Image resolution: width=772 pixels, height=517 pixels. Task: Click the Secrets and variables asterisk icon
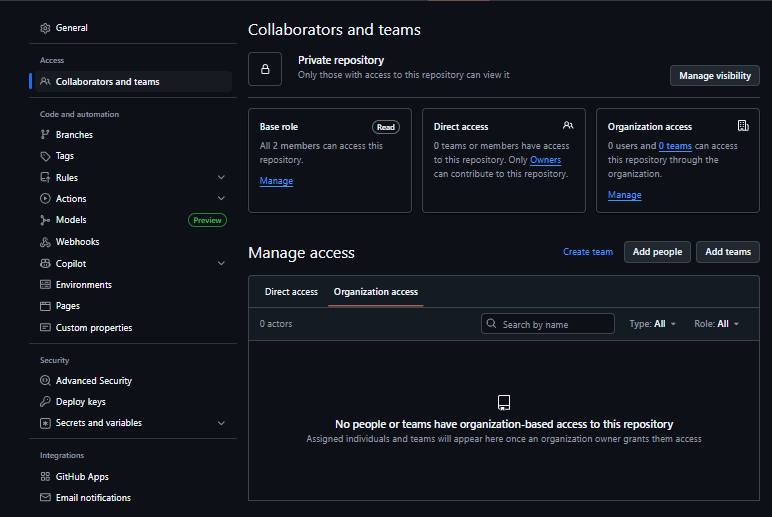point(45,423)
